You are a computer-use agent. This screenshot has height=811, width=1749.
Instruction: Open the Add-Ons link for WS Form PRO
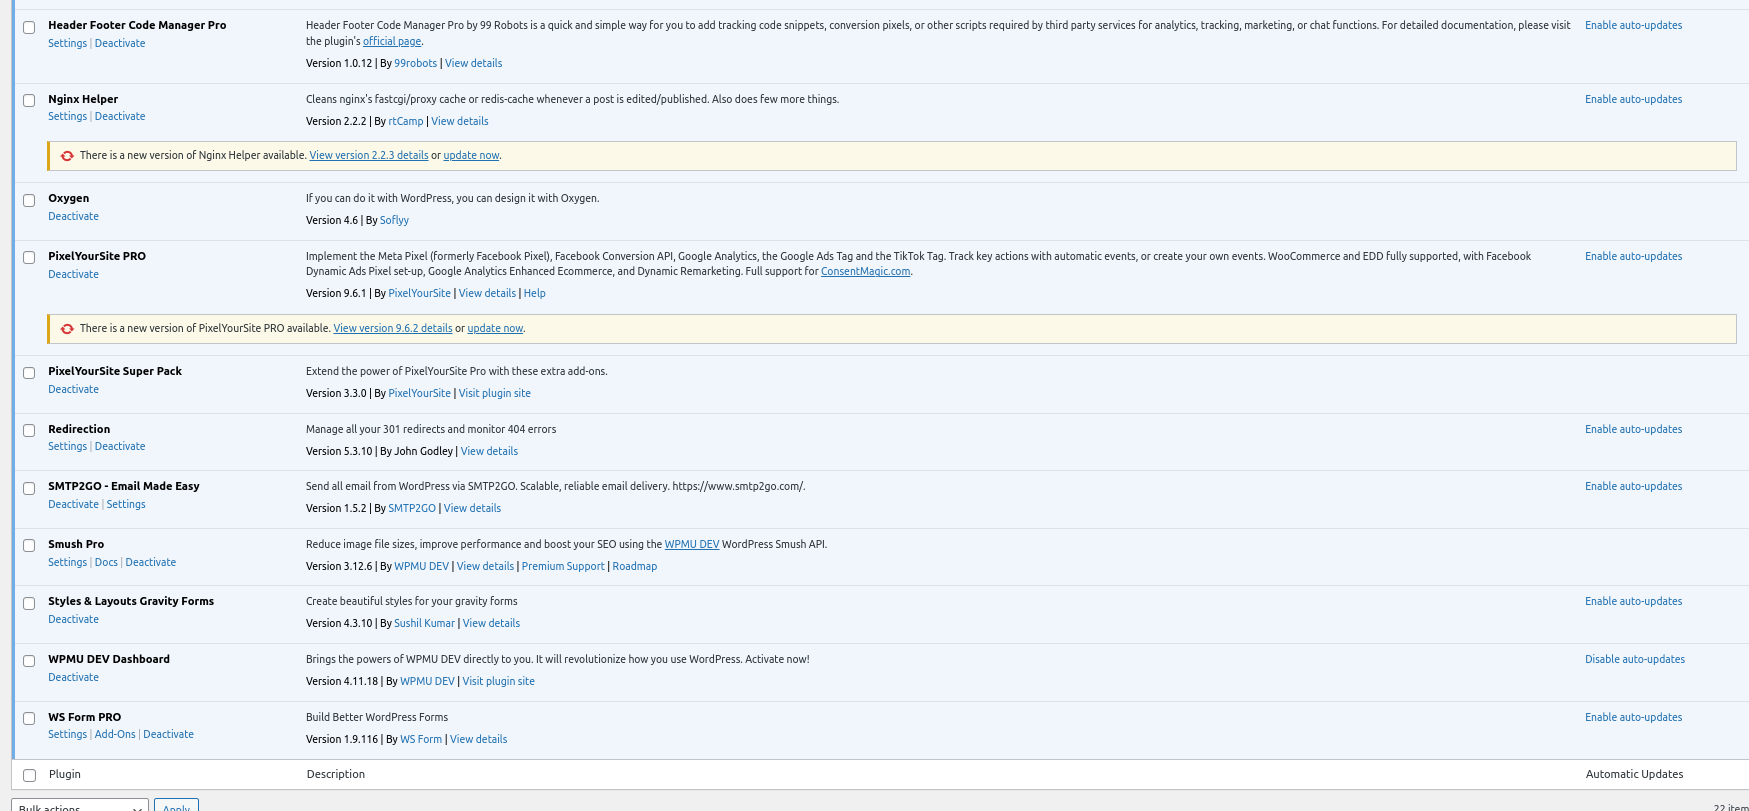coord(115,735)
